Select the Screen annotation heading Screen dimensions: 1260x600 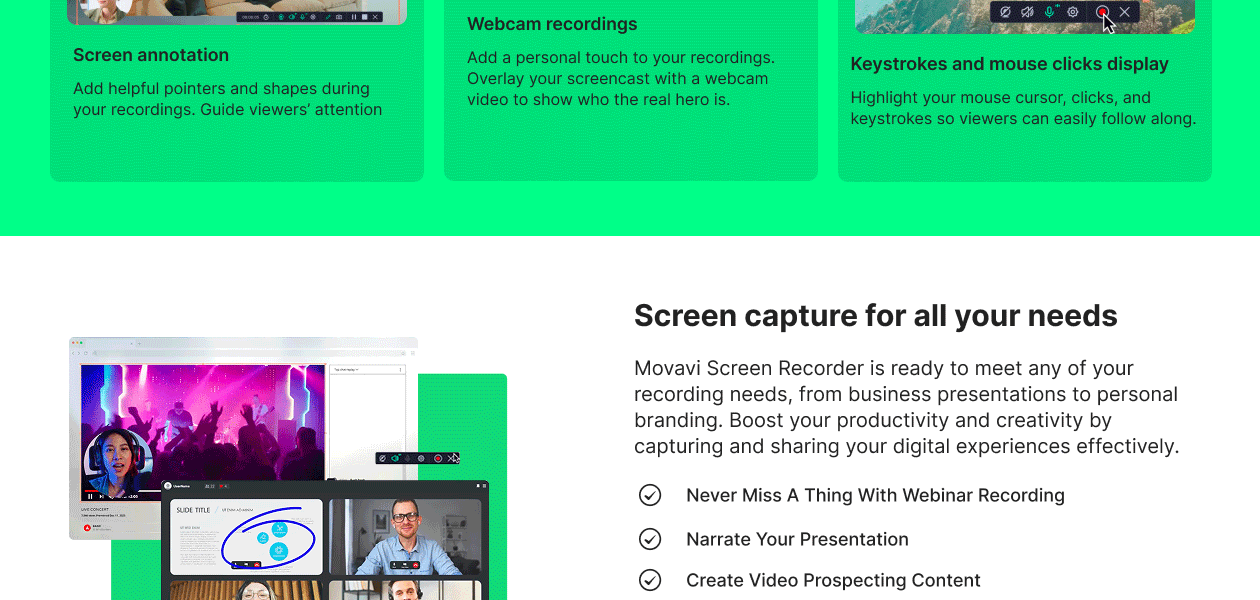pos(151,55)
